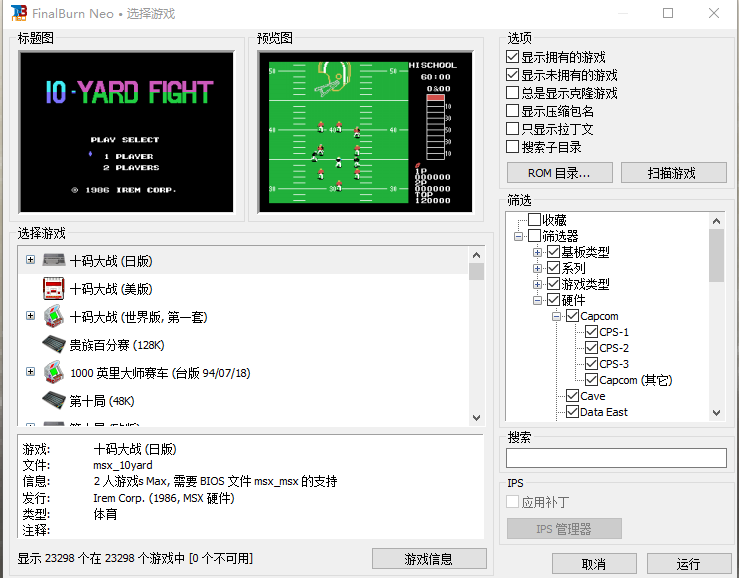
Task: Click the game list scrollbar up arrow
Action: coord(476,255)
